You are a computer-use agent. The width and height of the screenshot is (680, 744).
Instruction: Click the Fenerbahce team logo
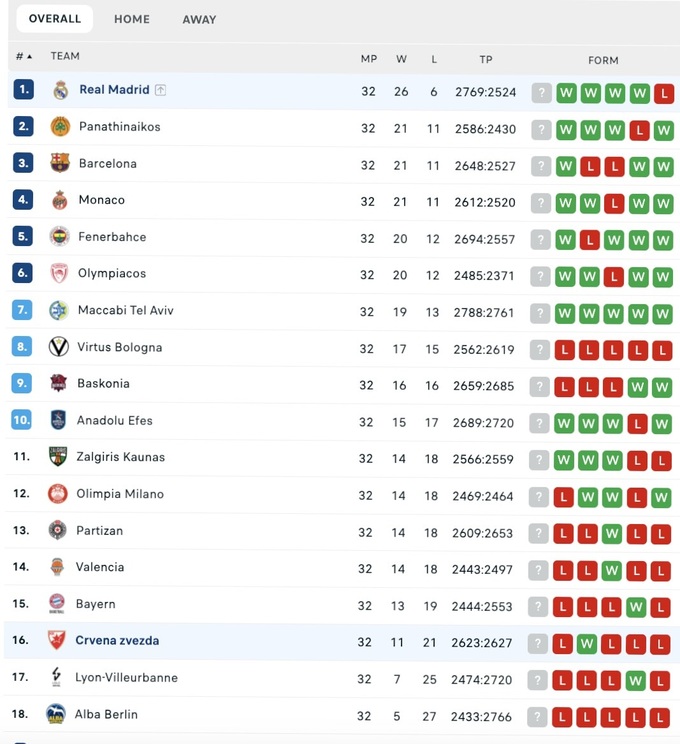click(x=60, y=237)
